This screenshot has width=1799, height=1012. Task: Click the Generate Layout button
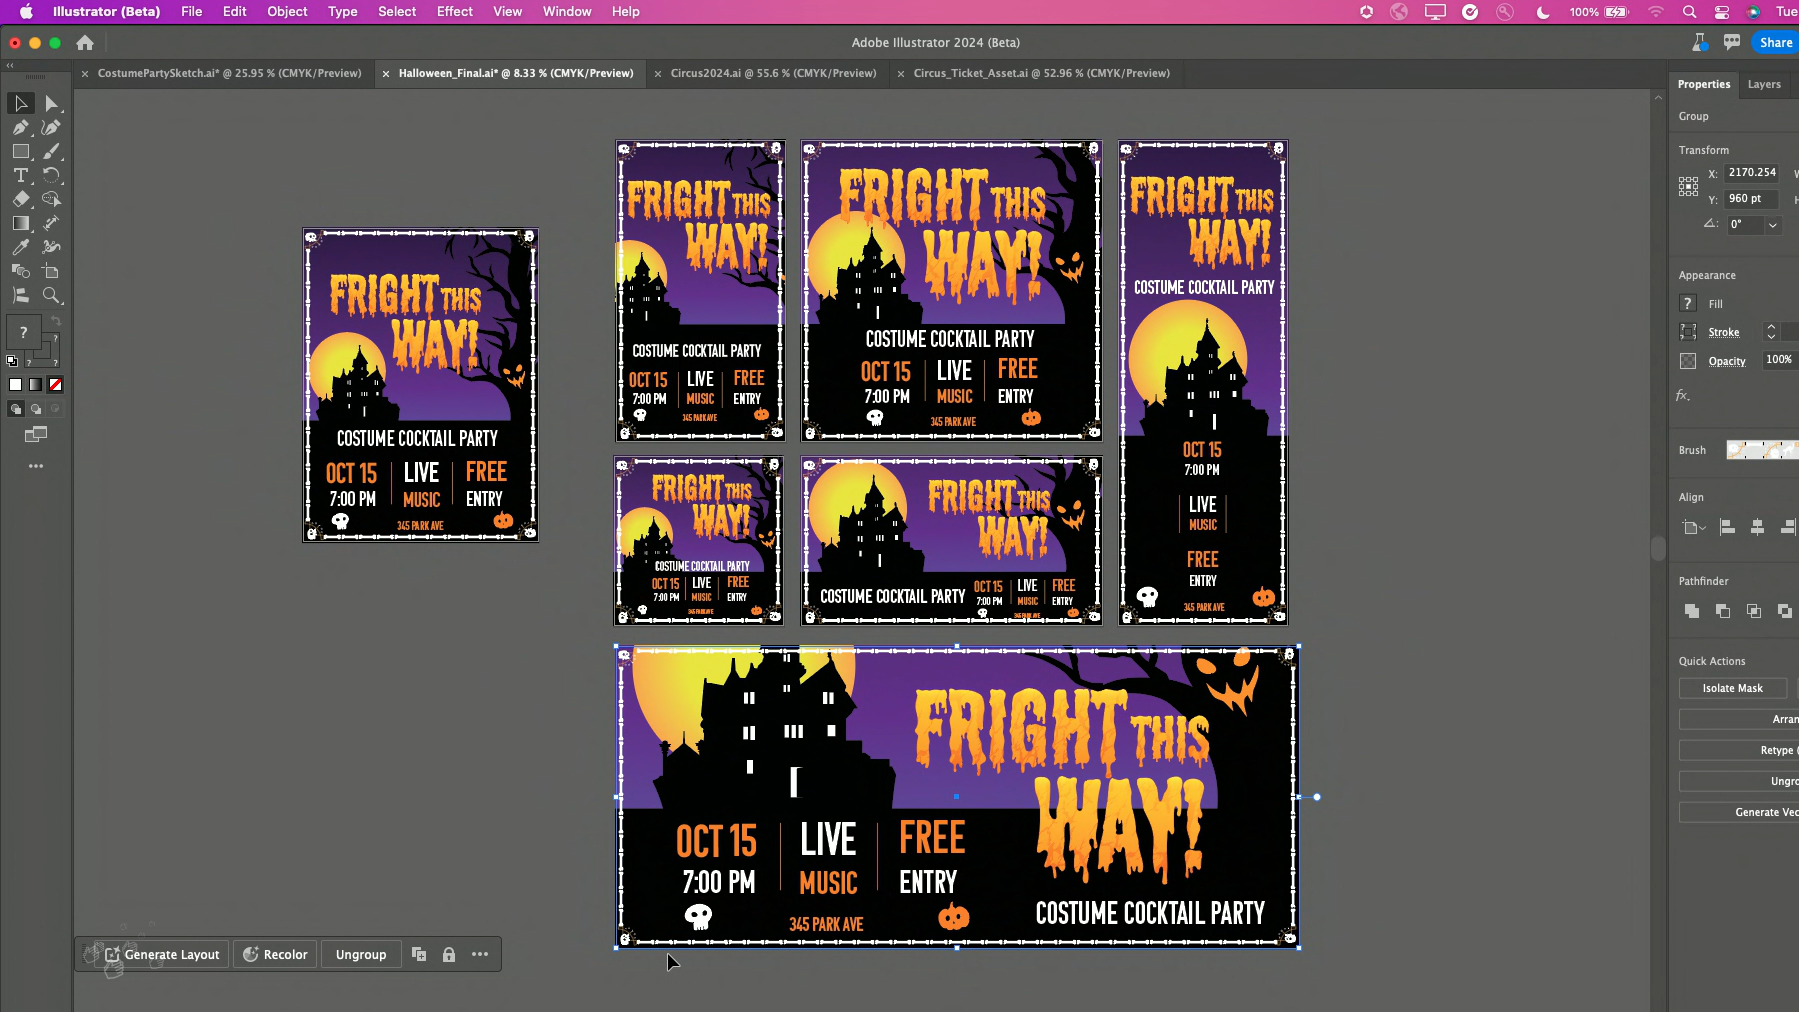point(162,955)
